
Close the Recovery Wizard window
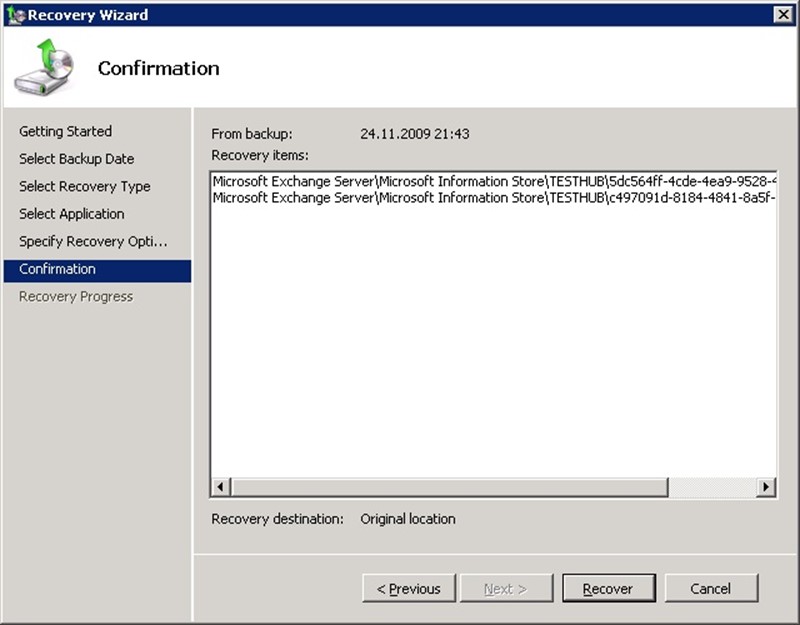pyautogui.click(x=783, y=14)
